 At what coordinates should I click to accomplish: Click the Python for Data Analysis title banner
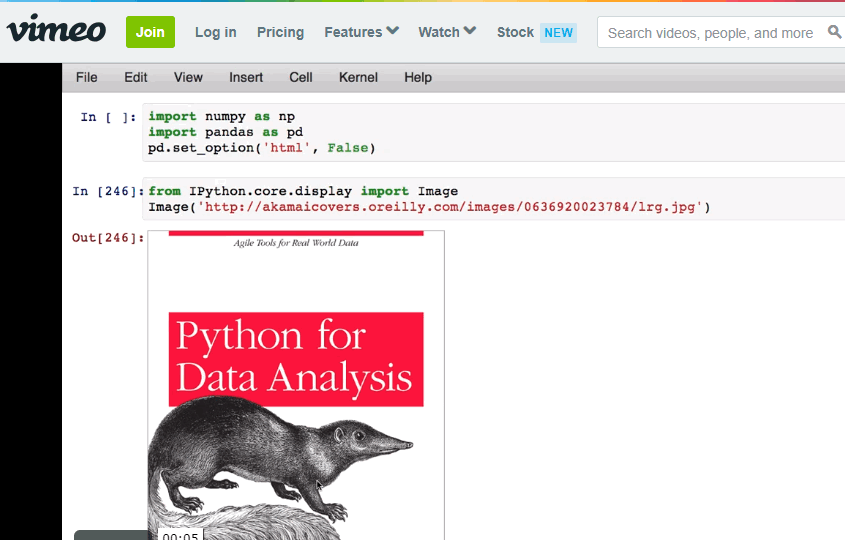click(296, 359)
